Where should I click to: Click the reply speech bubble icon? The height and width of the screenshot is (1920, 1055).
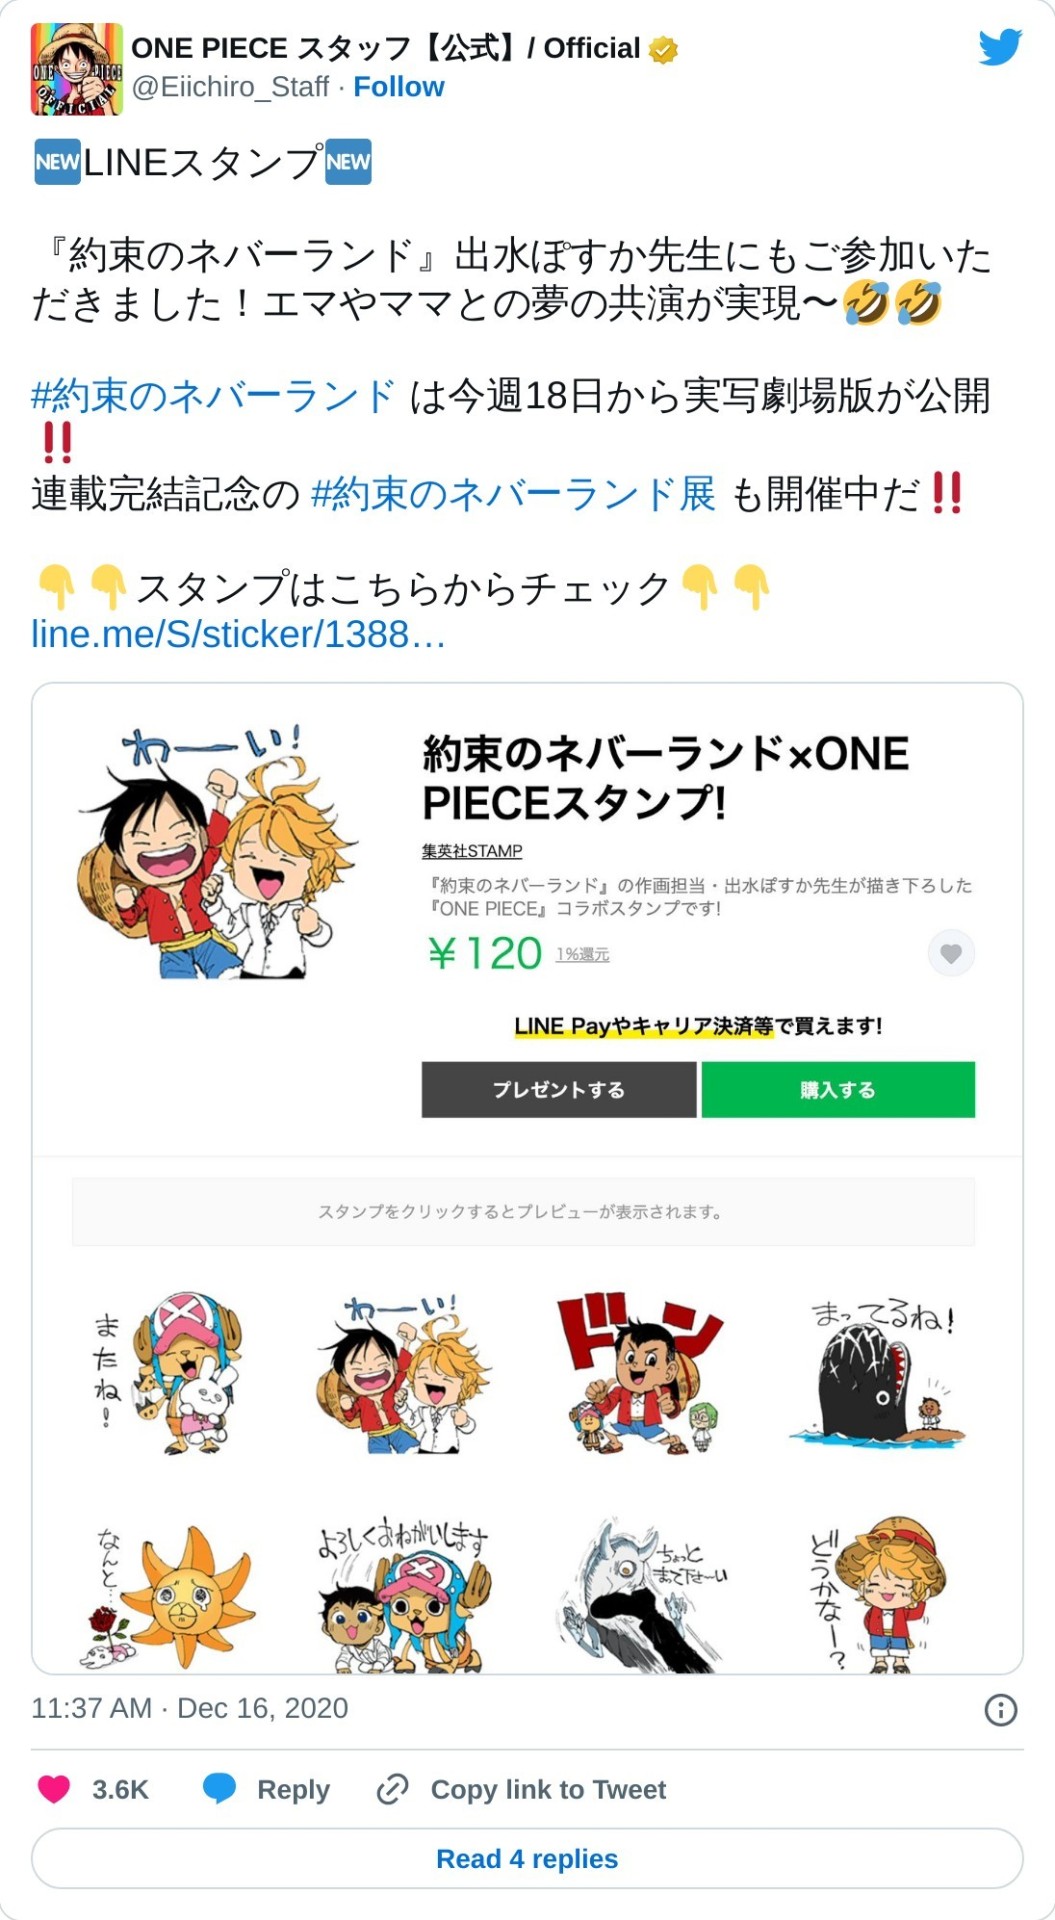(x=219, y=1789)
